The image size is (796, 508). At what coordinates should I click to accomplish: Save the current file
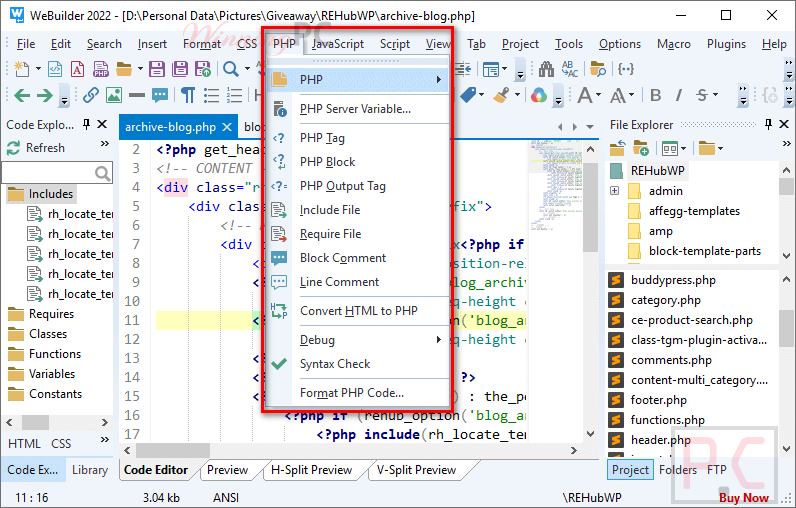pyautogui.click(x=156, y=69)
